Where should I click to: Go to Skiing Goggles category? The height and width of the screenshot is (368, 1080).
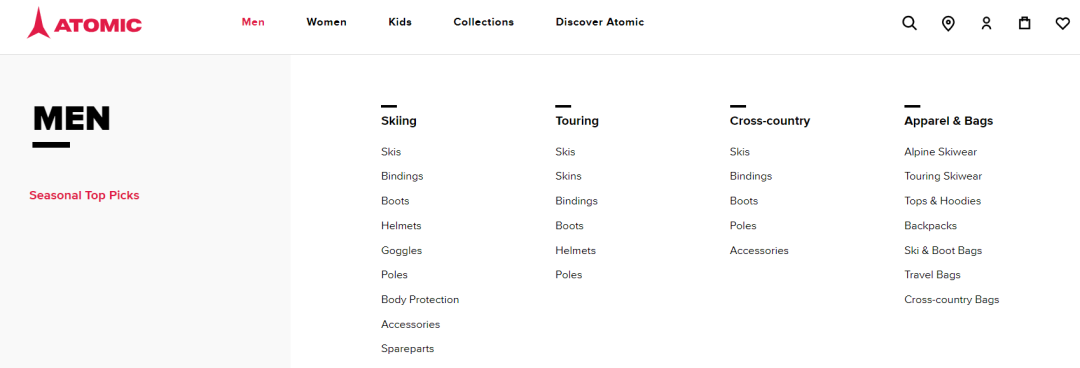401,250
